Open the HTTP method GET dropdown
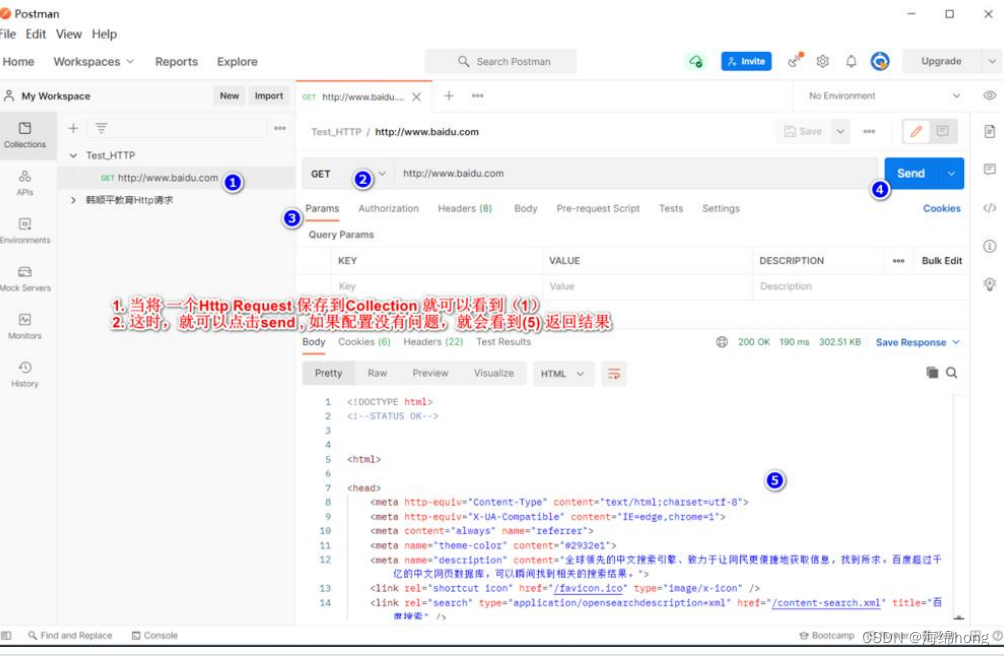Image resolution: width=1004 pixels, height=656 pixels. [x=348, y=173]
